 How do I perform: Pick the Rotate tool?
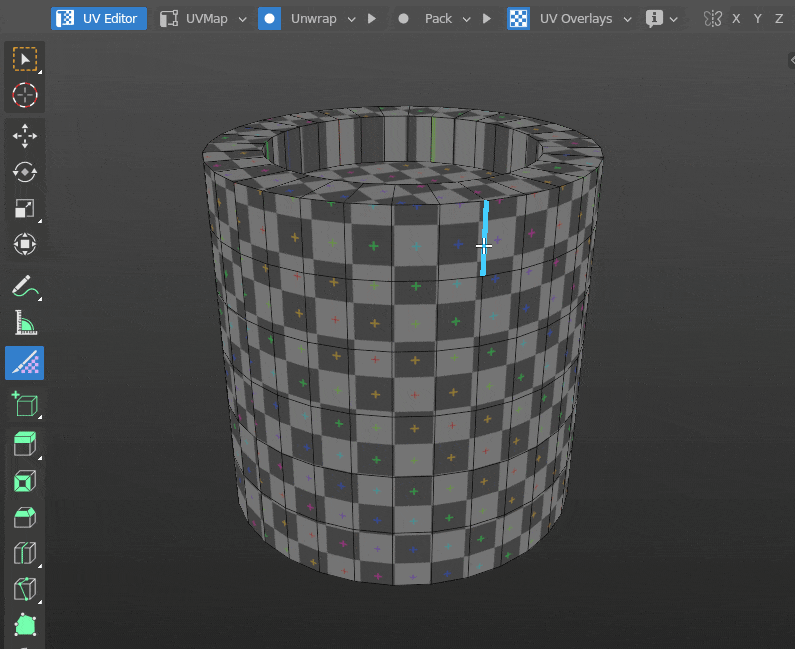click(25, 172)
